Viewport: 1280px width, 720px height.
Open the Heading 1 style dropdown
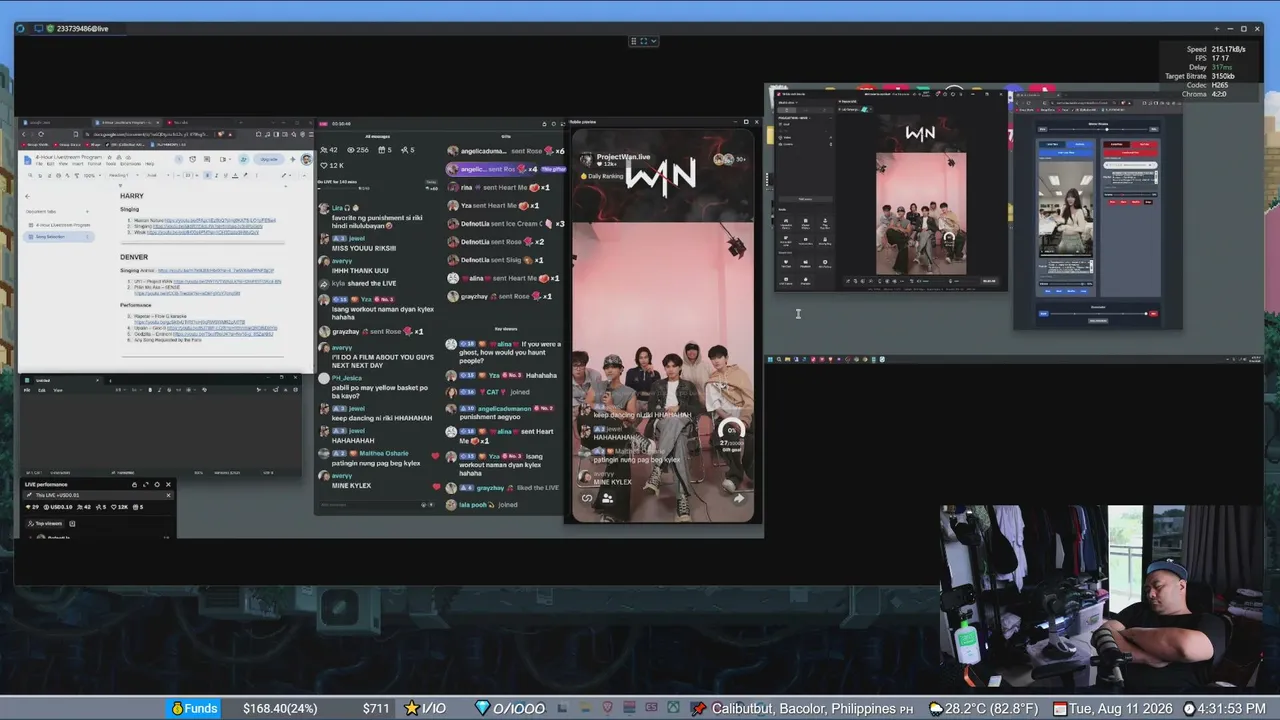pyautogui.click(x=124, y=176)
